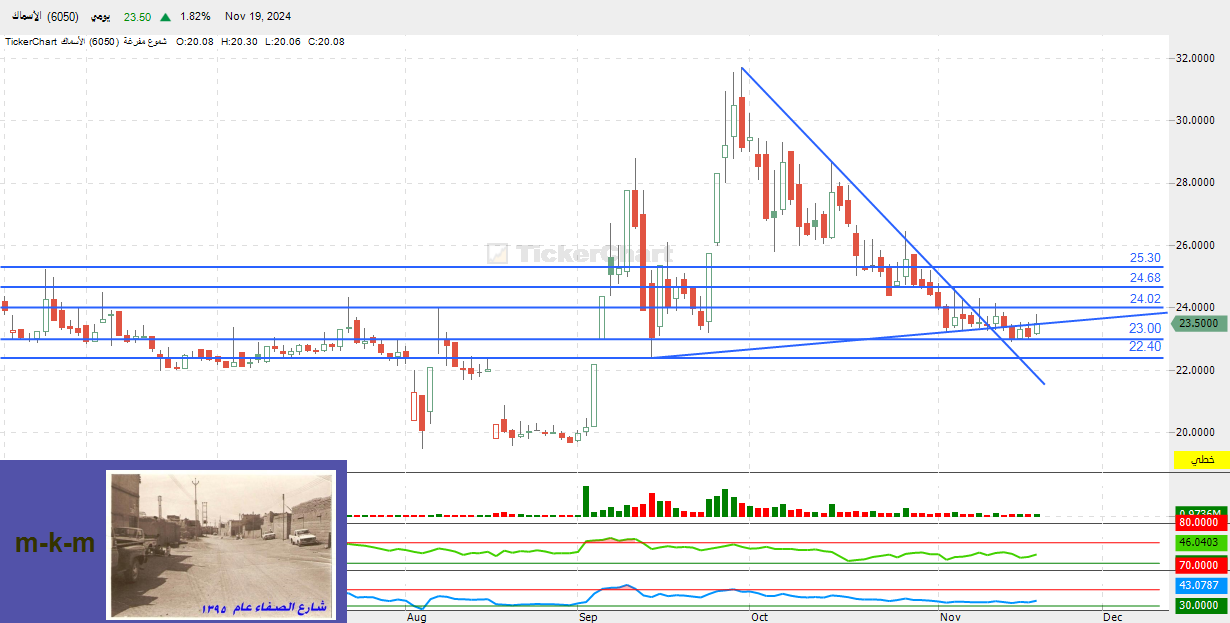Select the steep descending blue trendline
The width and height of the screenshot is (1230, 623).
[892, 225]
